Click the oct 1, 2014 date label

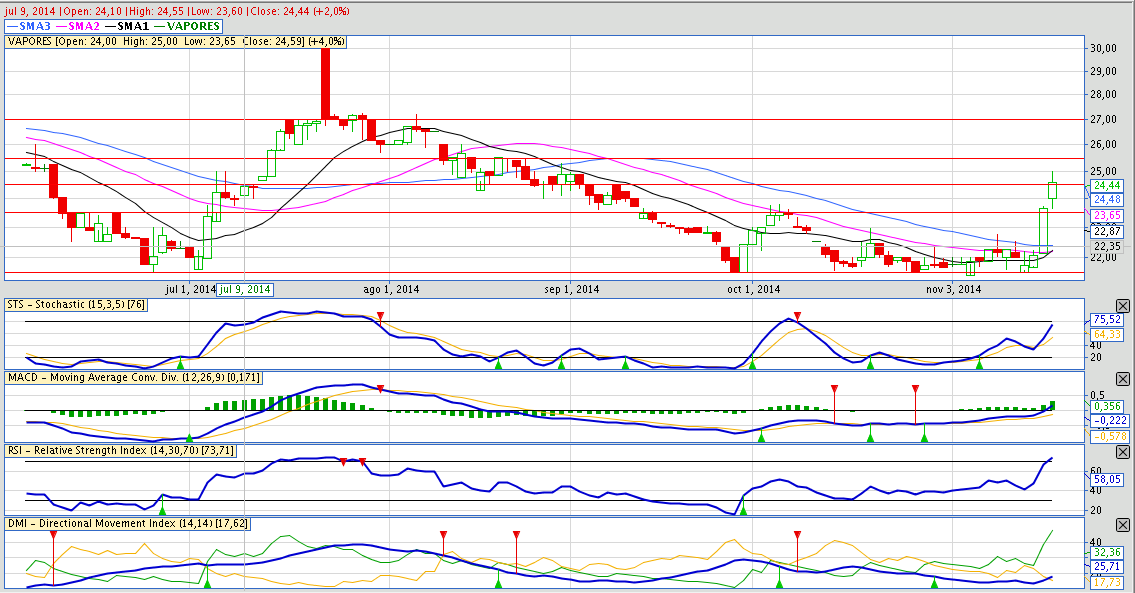click(753, 289)
